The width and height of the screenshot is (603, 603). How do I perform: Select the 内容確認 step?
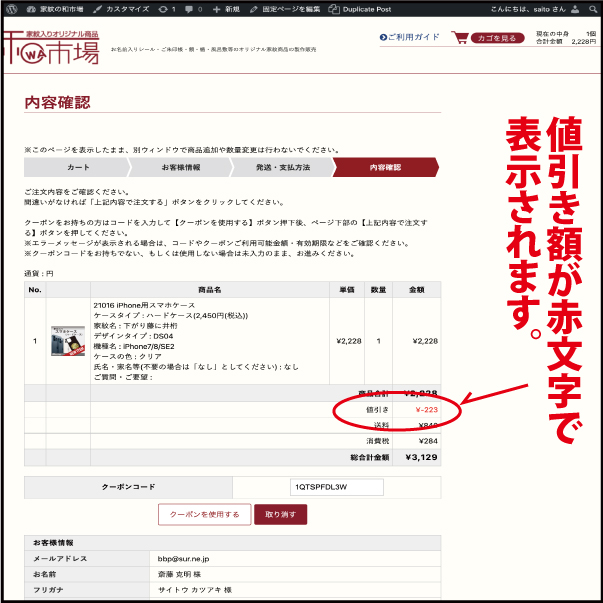tap(385, 167)
